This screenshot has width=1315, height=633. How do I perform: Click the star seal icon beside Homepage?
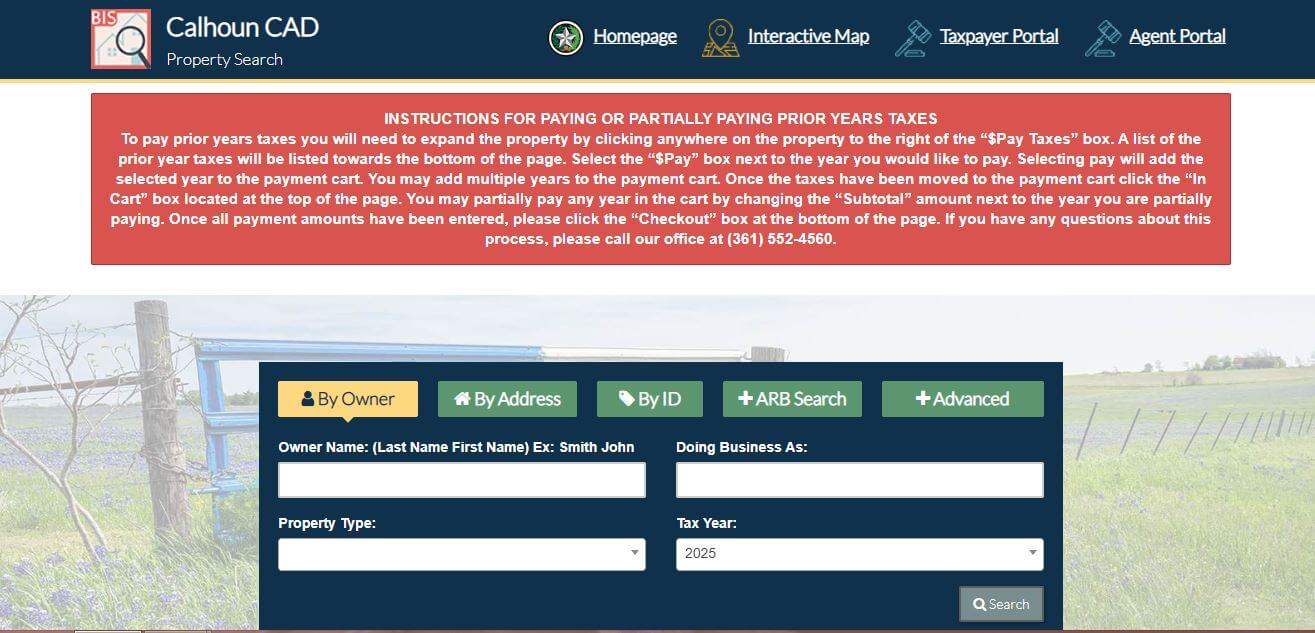[x=566, y=38]
